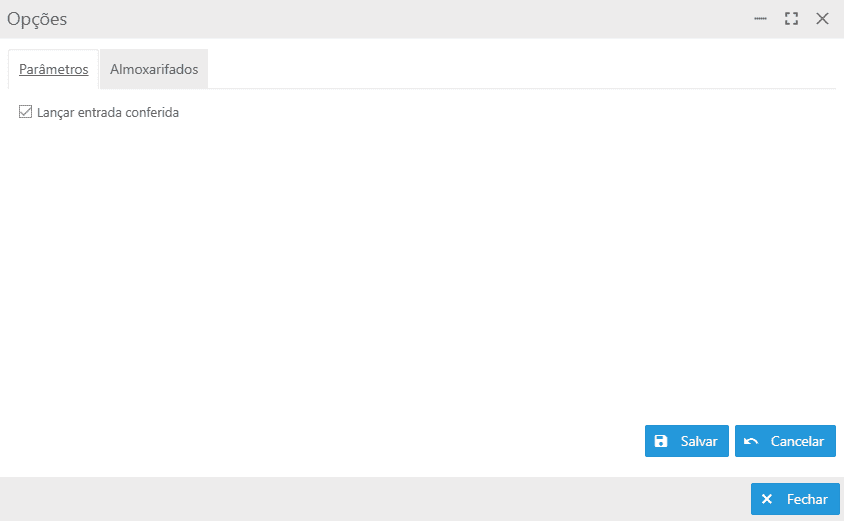Toggle the Lançar entrada conferida checkbox

coord(26,113)
